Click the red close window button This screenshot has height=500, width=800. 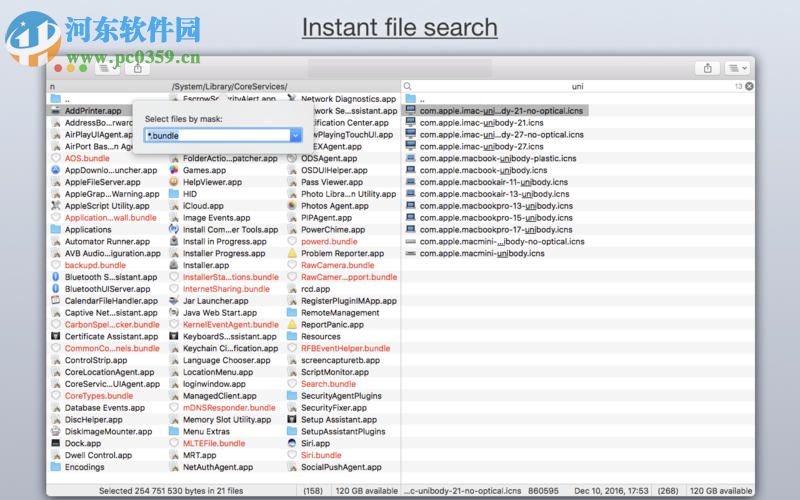(x=58, y=68)
